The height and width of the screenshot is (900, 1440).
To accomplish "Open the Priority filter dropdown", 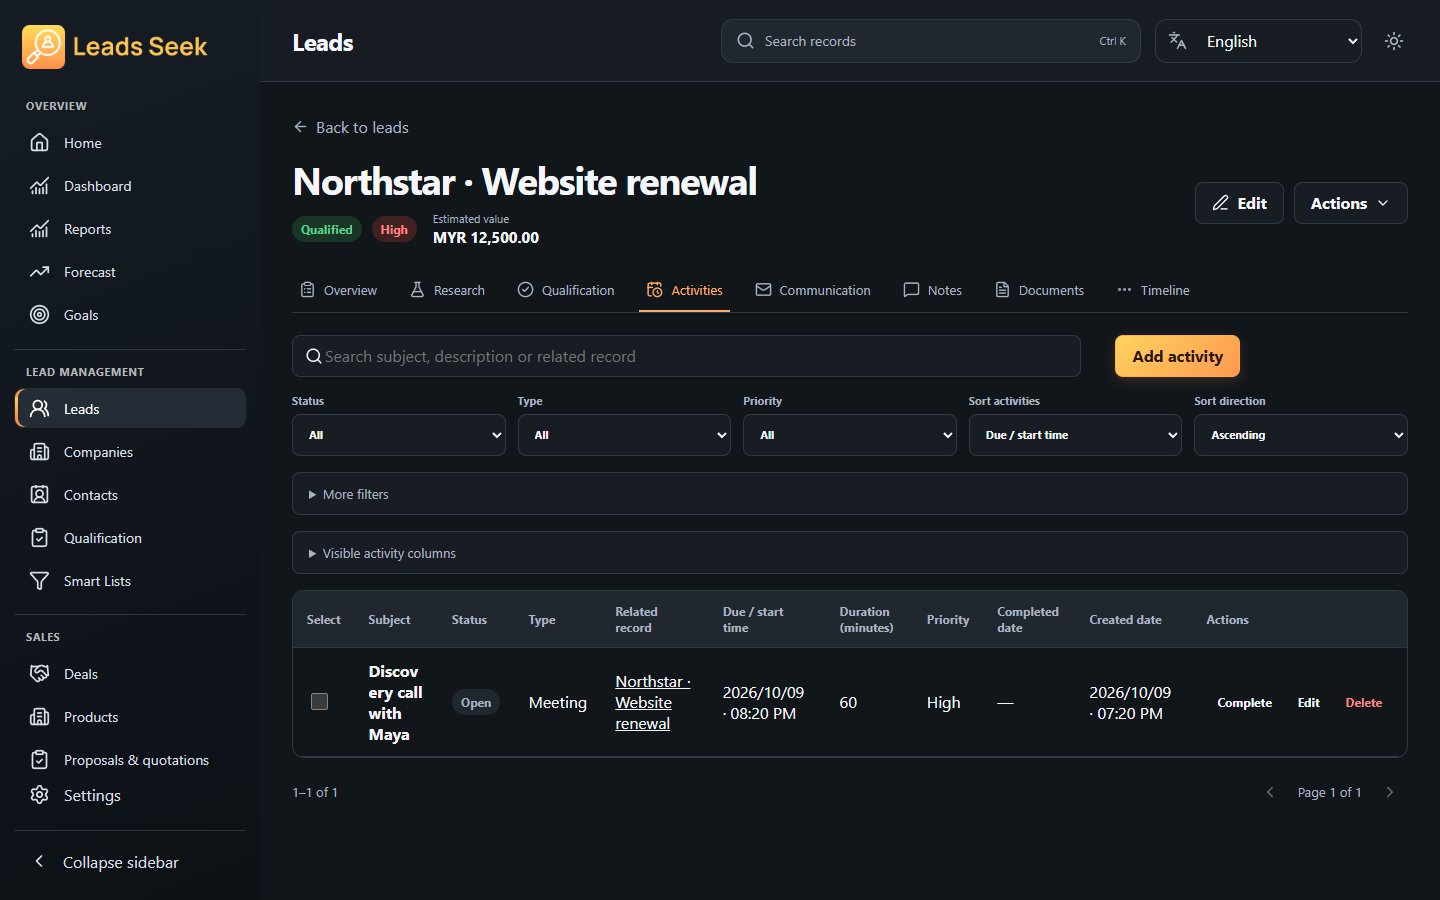I will click(850, 435).
